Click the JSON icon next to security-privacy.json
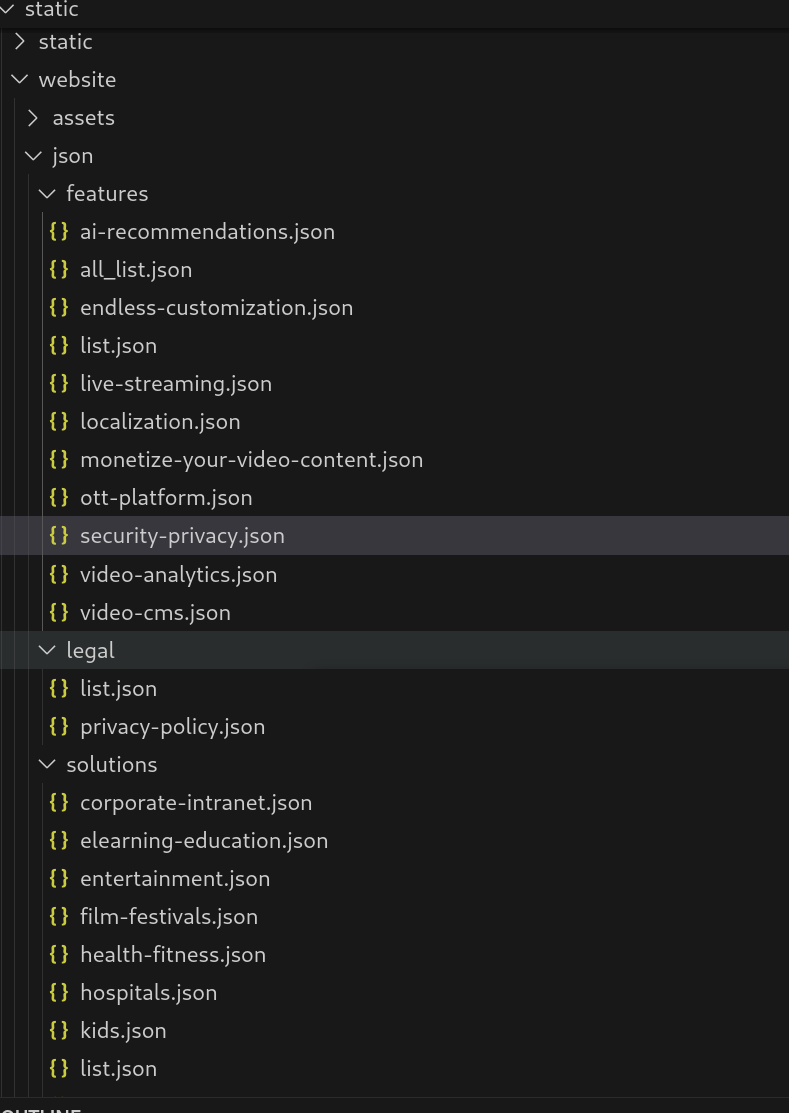The height and width of the screenshot is (1113, 789). pyautogui.click(x=59, y=535)
